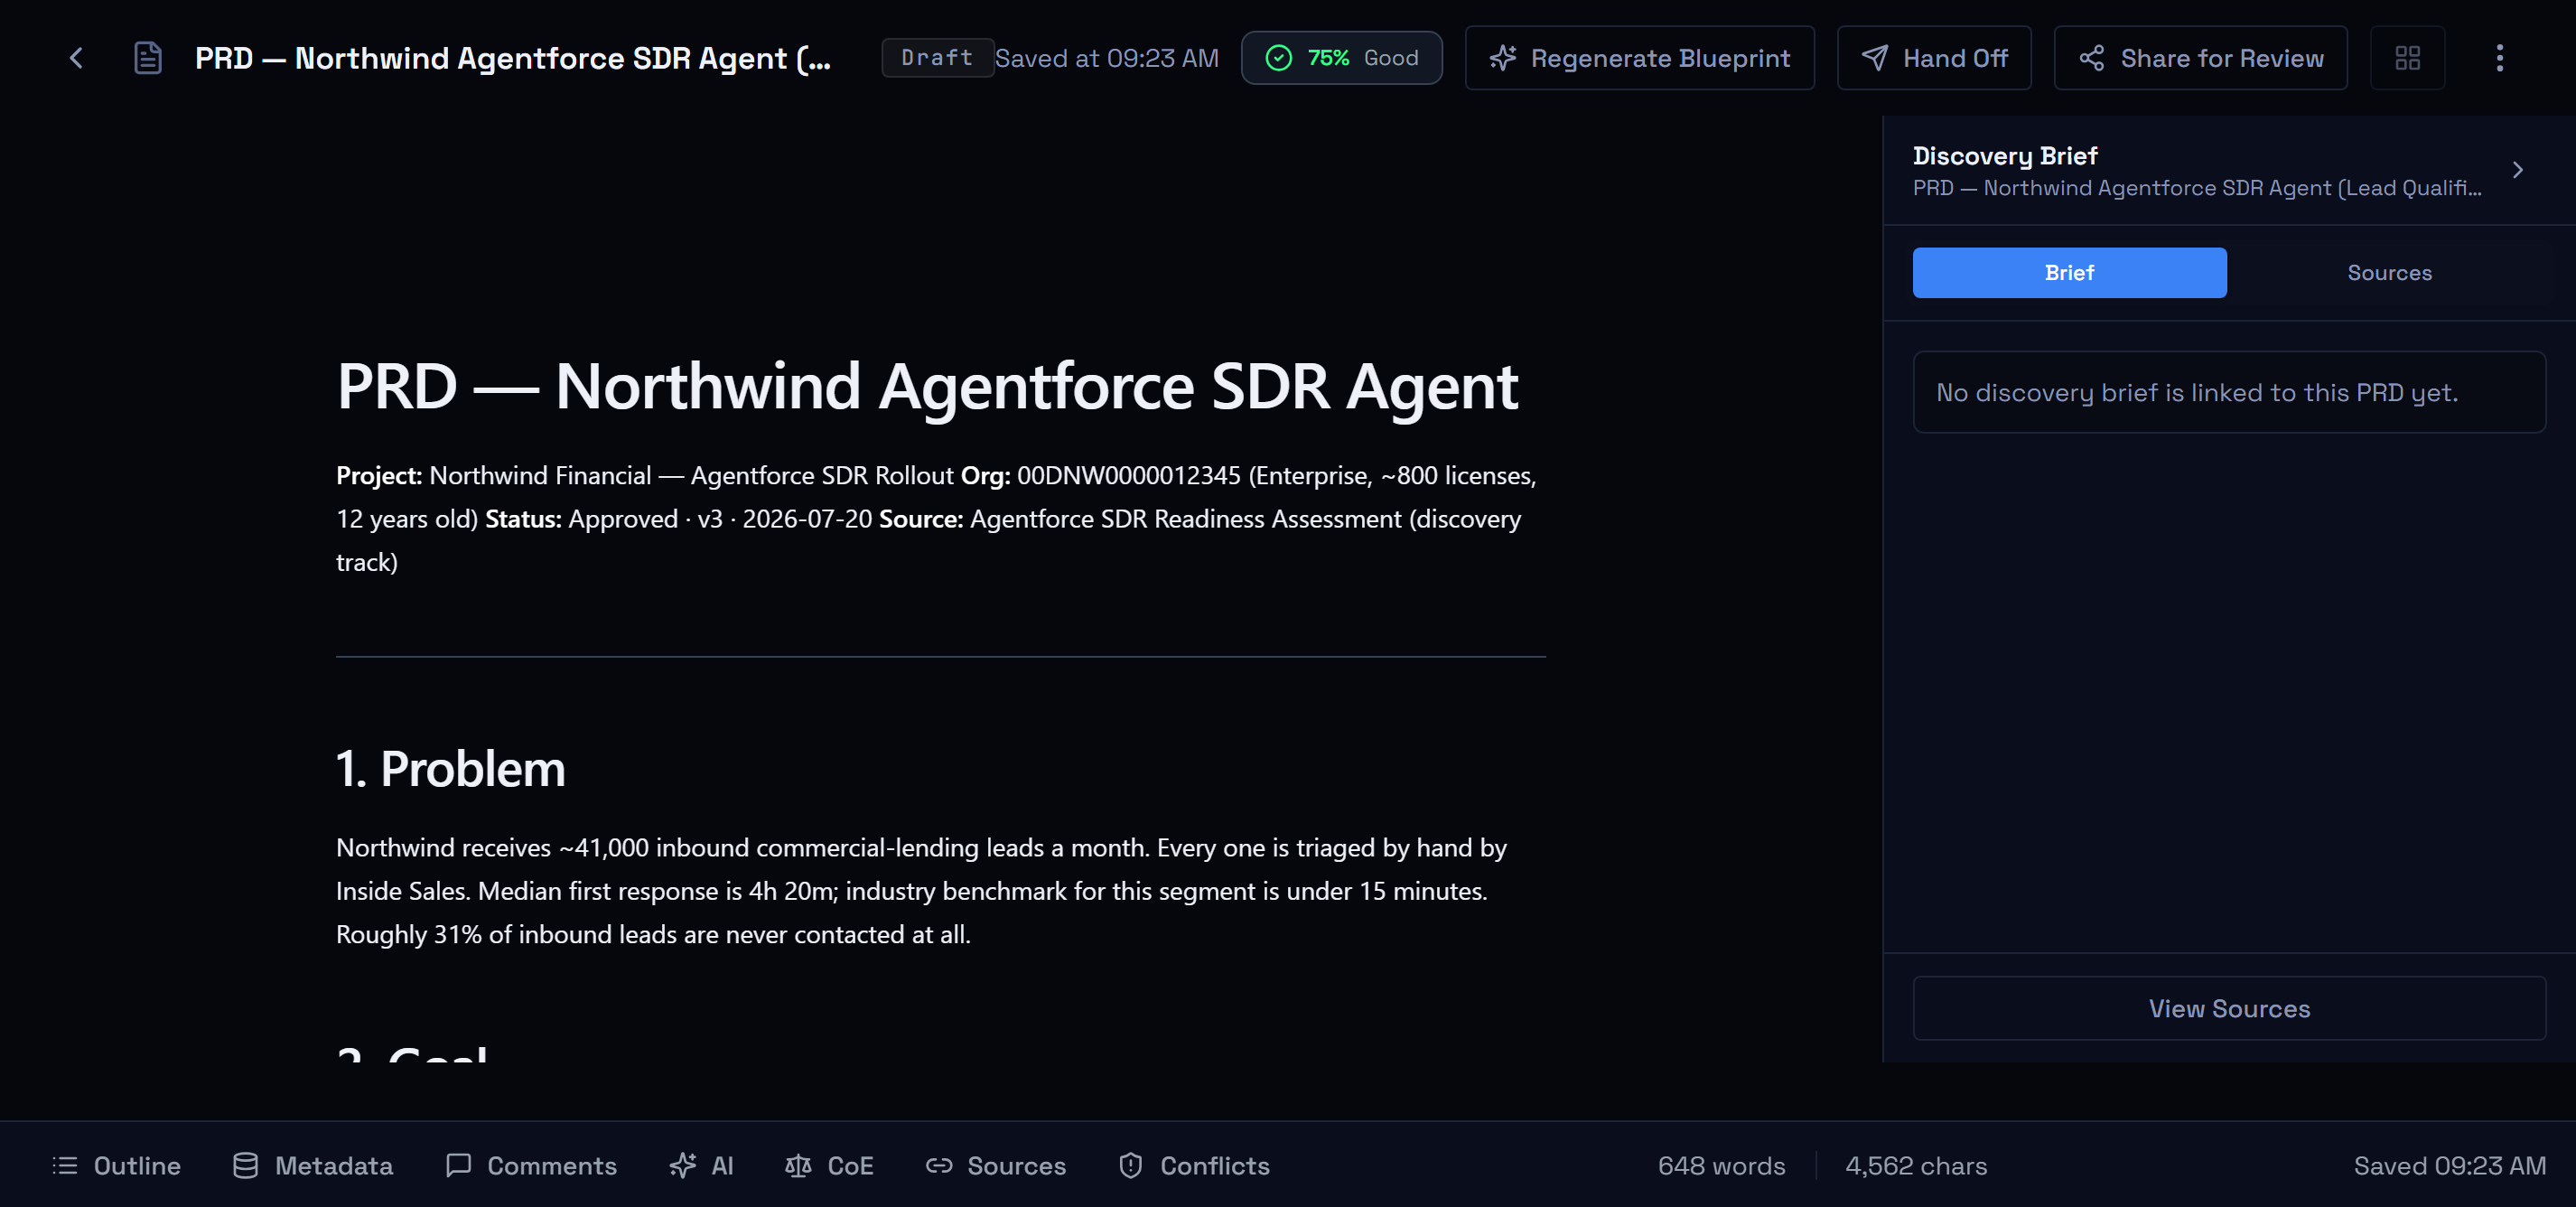Click the Problem paragraph about 41,000 inbound leads

click(921, 891)
